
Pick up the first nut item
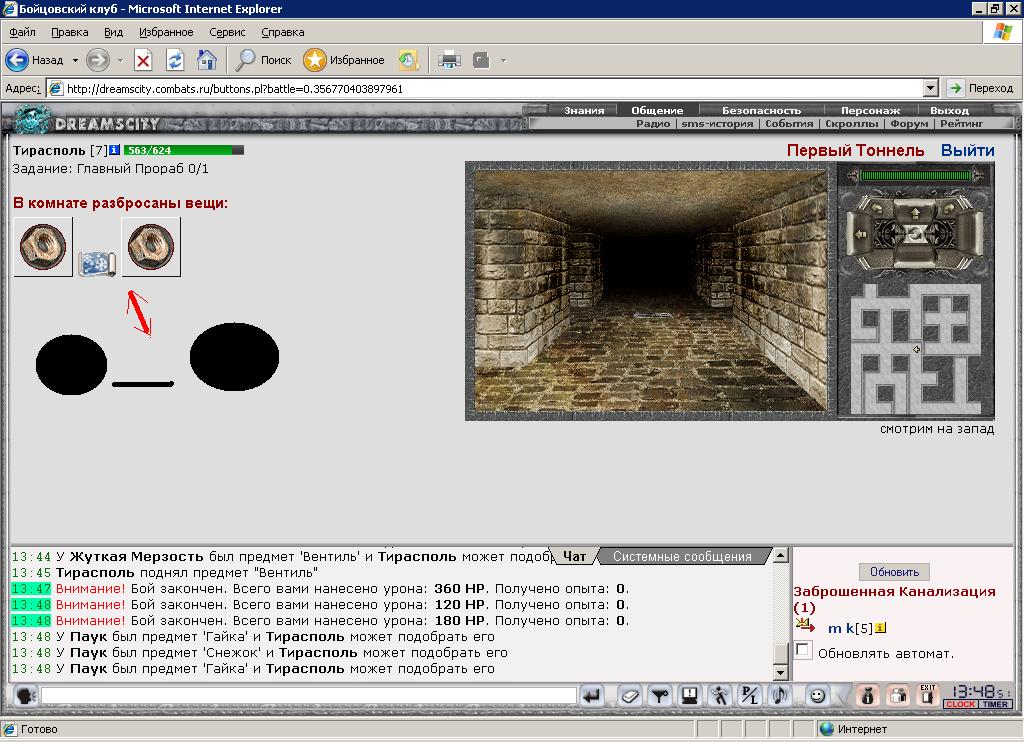point(43,247)
